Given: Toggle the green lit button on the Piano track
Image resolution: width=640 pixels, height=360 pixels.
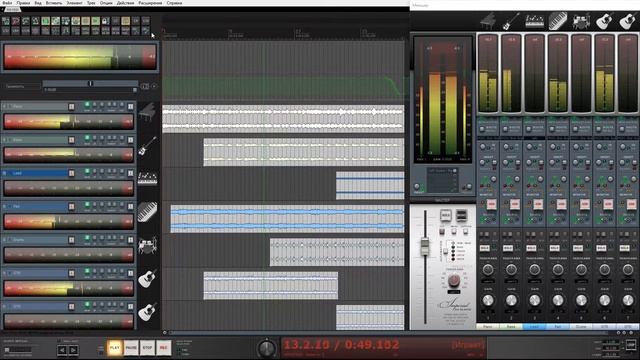Looking at the screenshot, I should click(x=87, y=105).
